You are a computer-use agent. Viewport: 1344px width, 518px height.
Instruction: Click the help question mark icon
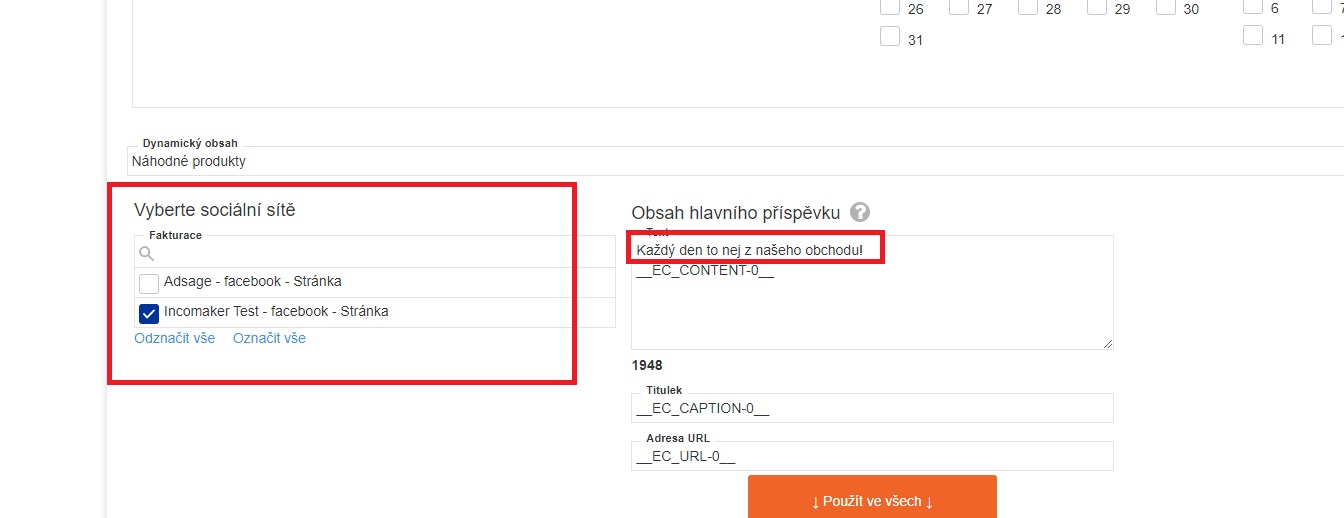860,212
